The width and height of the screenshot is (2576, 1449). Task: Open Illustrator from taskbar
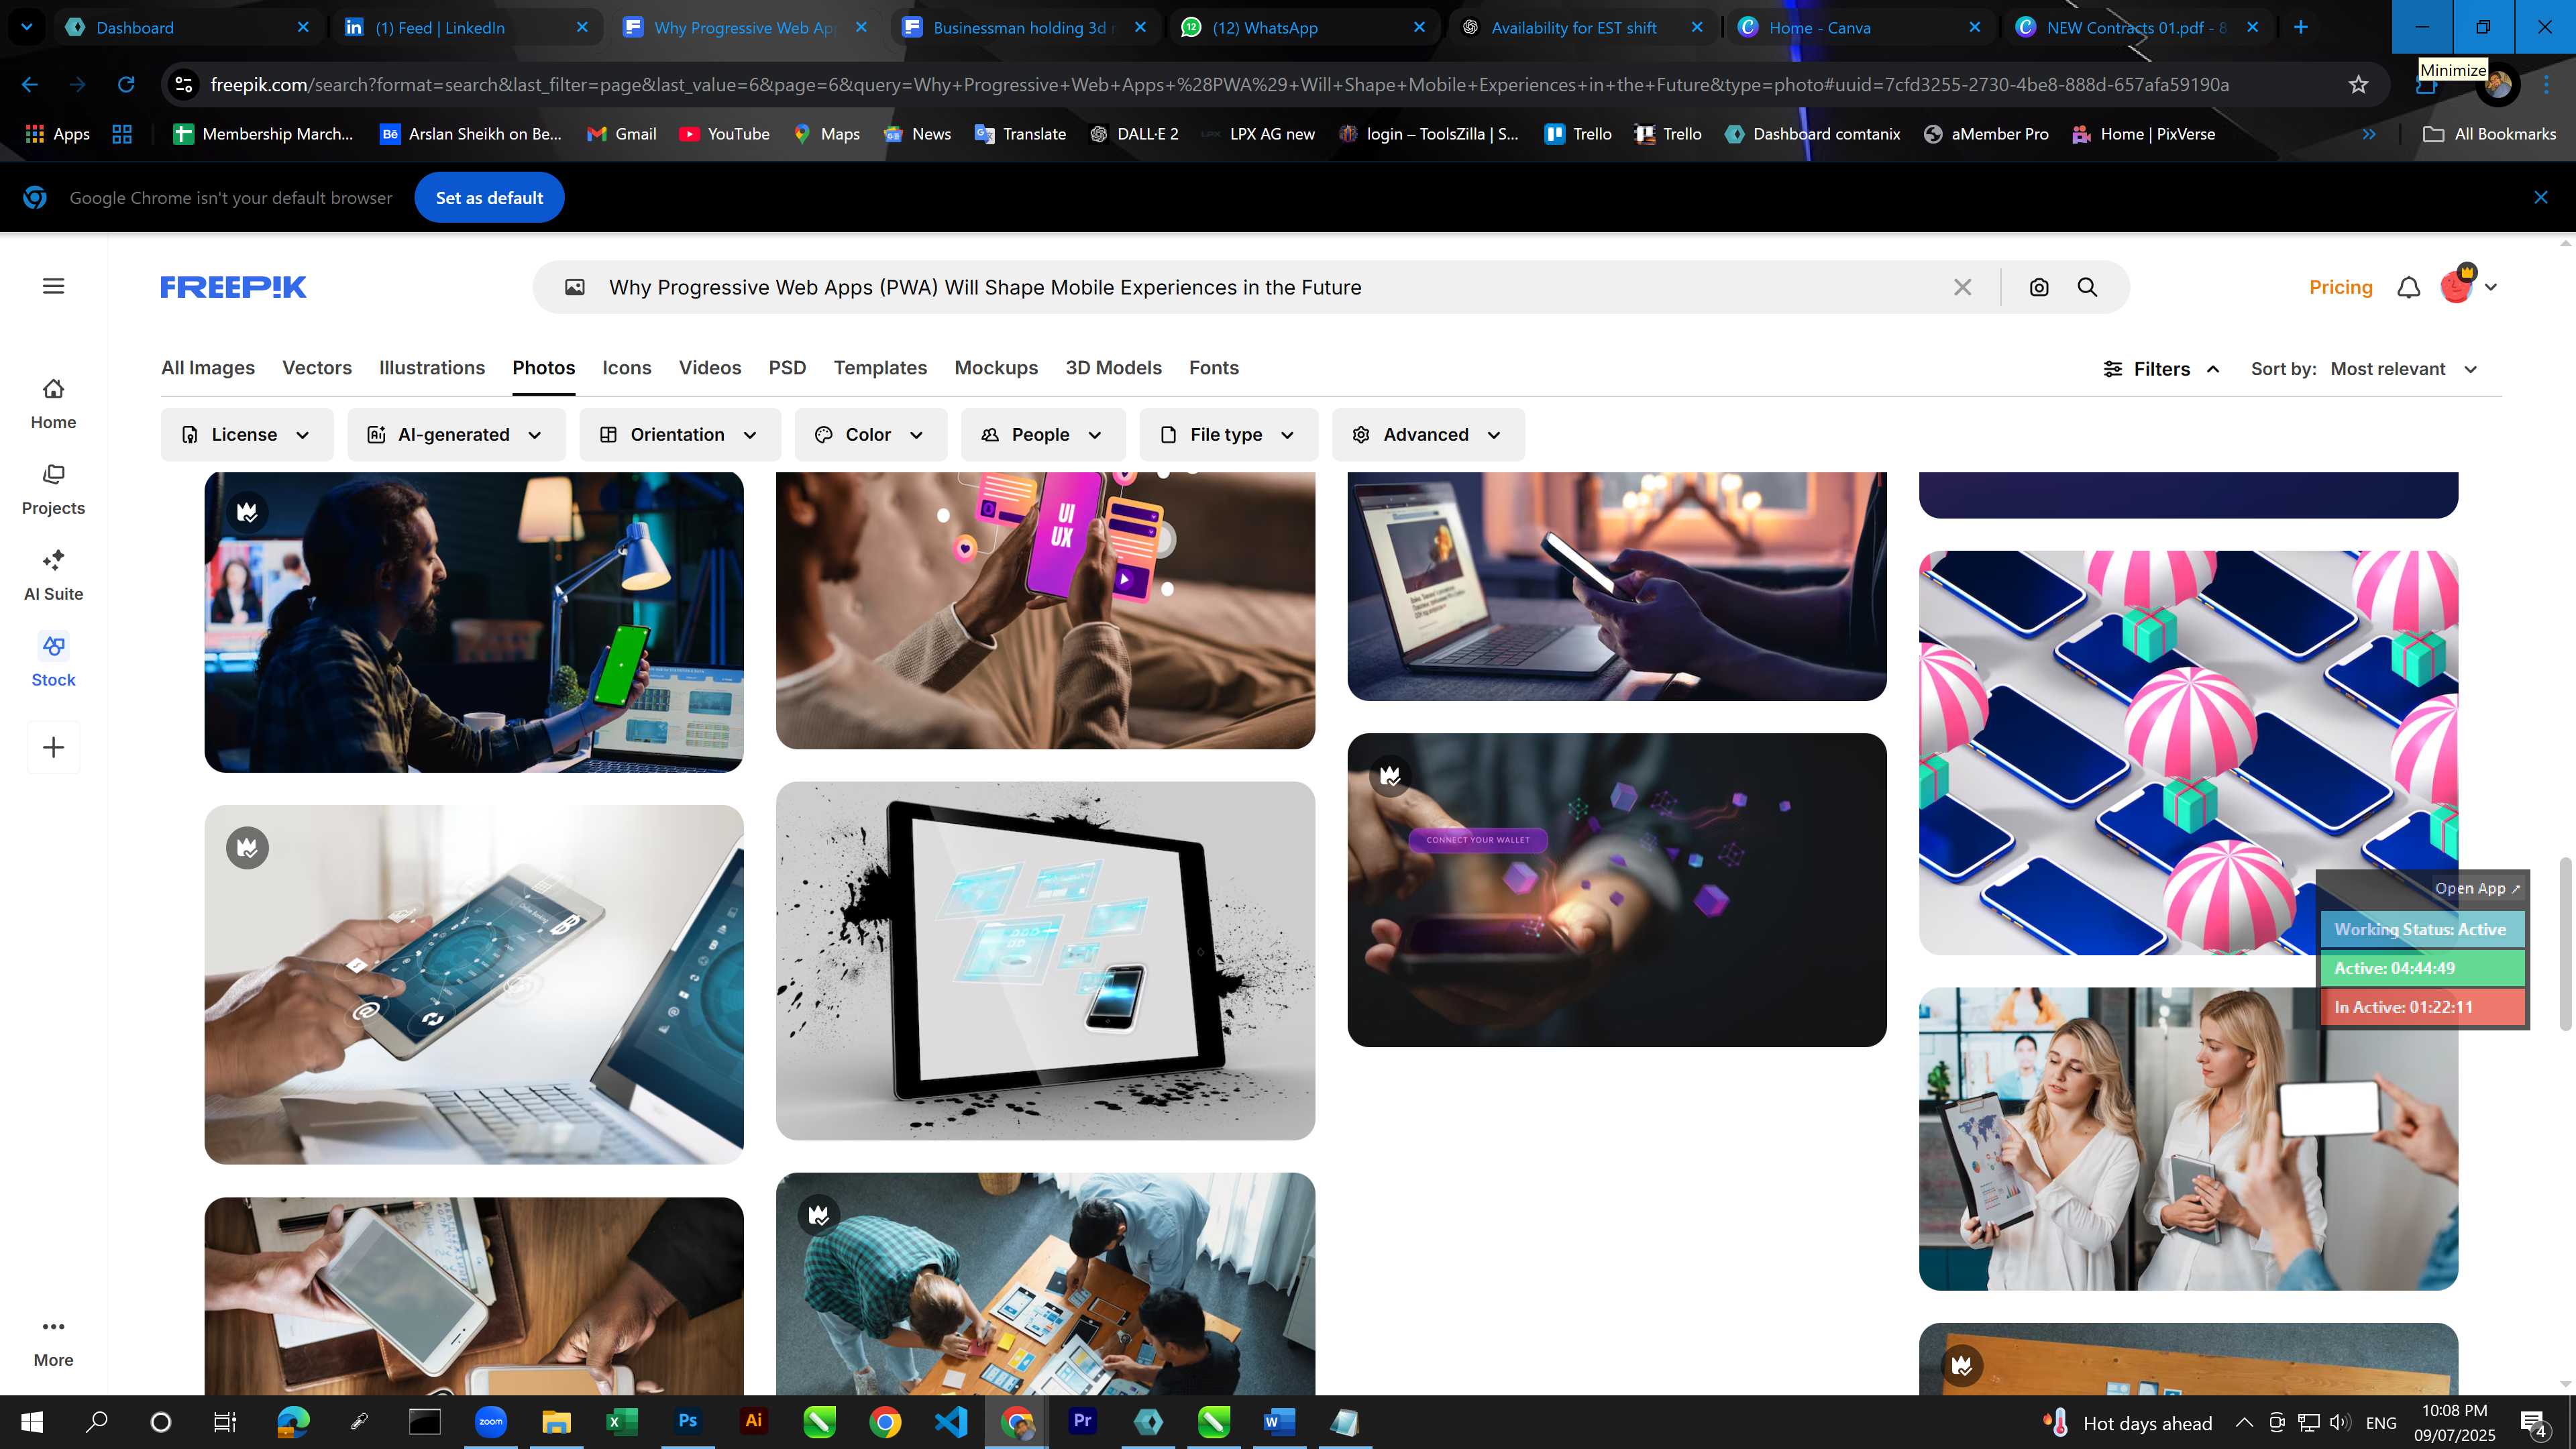753,1421
